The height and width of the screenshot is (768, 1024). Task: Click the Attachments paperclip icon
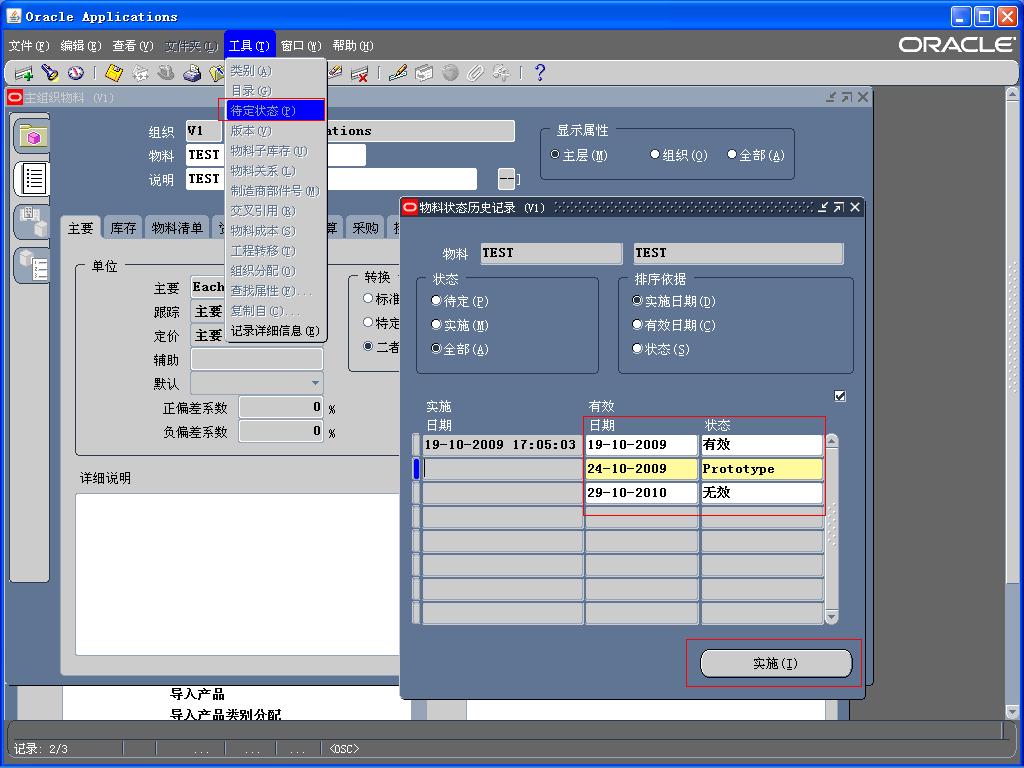[476, 73]
